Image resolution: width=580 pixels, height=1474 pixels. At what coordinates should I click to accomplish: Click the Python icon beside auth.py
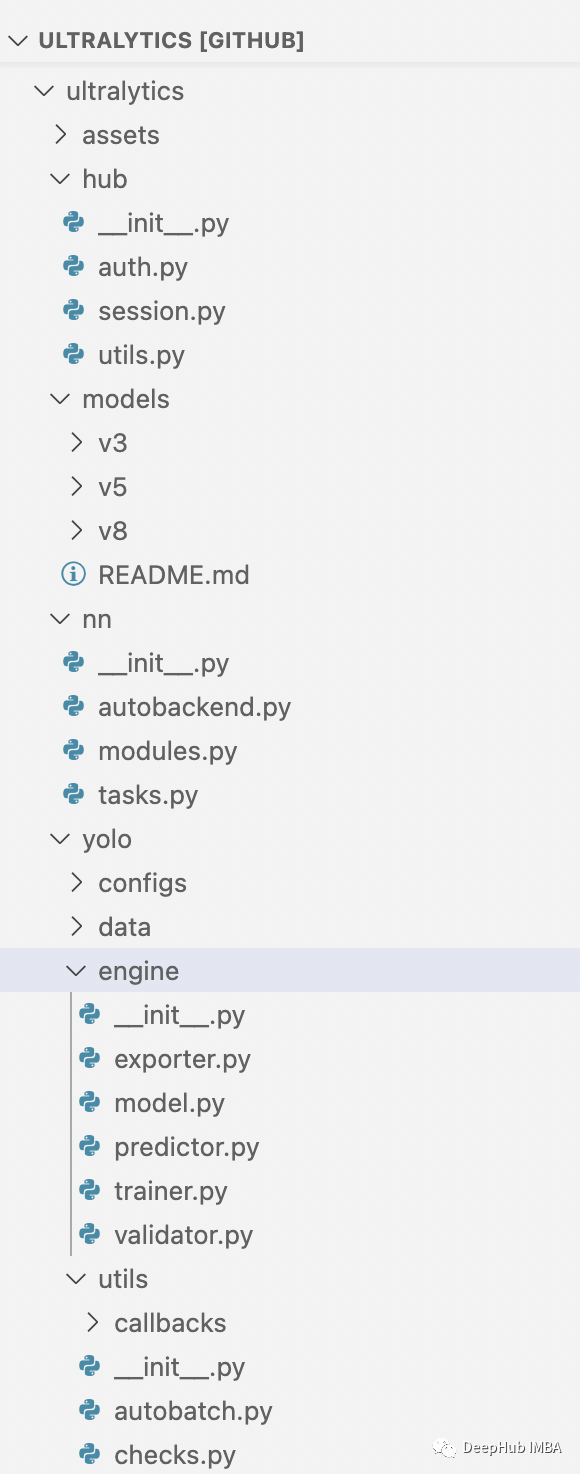[x=73, y=266]
